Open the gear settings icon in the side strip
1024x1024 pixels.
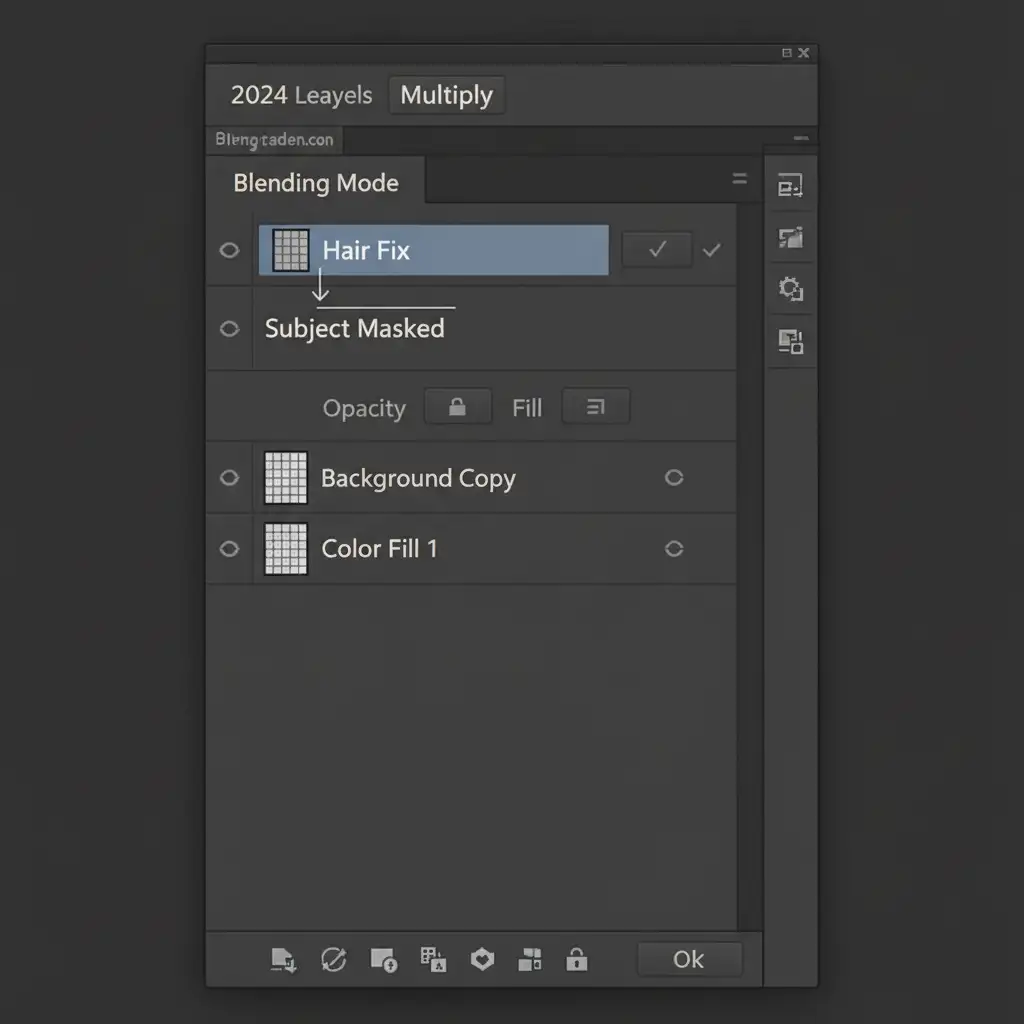pyautogui.click(x=790, y=290)
